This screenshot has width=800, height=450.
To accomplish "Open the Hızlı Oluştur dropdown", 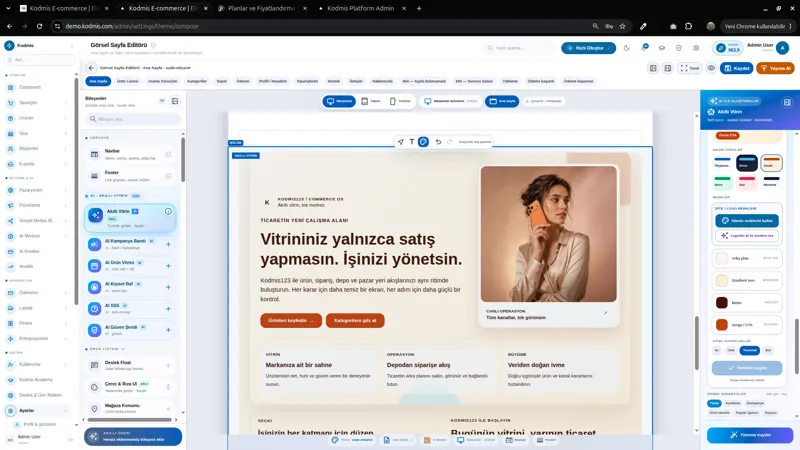I will point(589,48).
